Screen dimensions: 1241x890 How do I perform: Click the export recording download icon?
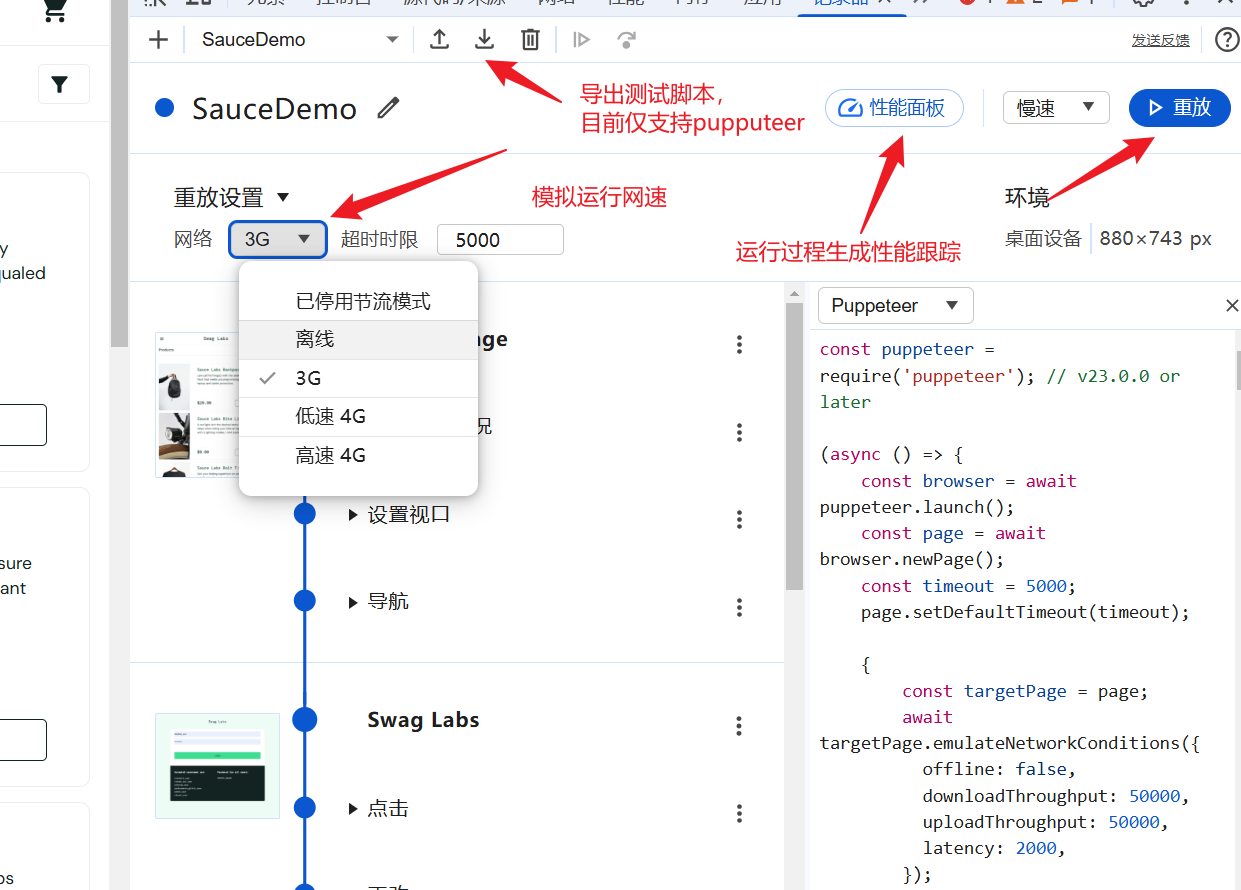[x=485, y=39]
